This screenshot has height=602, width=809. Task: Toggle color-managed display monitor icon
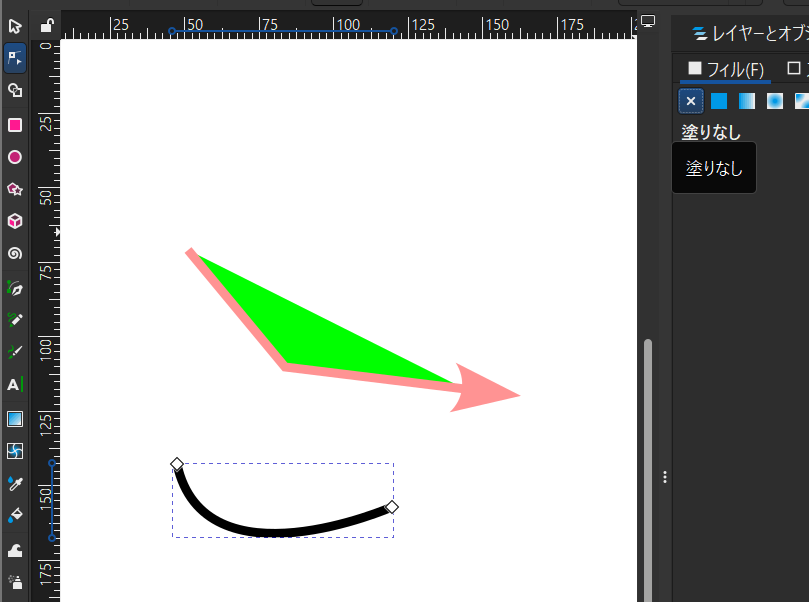click(x=648, y=22)
